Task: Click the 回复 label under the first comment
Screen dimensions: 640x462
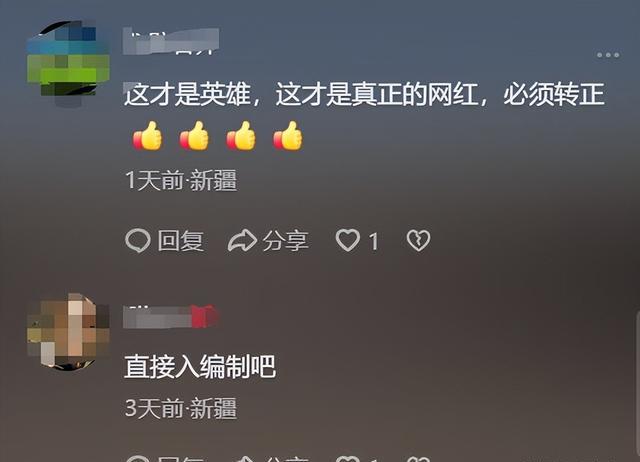Action: click(x=181, y=241)
